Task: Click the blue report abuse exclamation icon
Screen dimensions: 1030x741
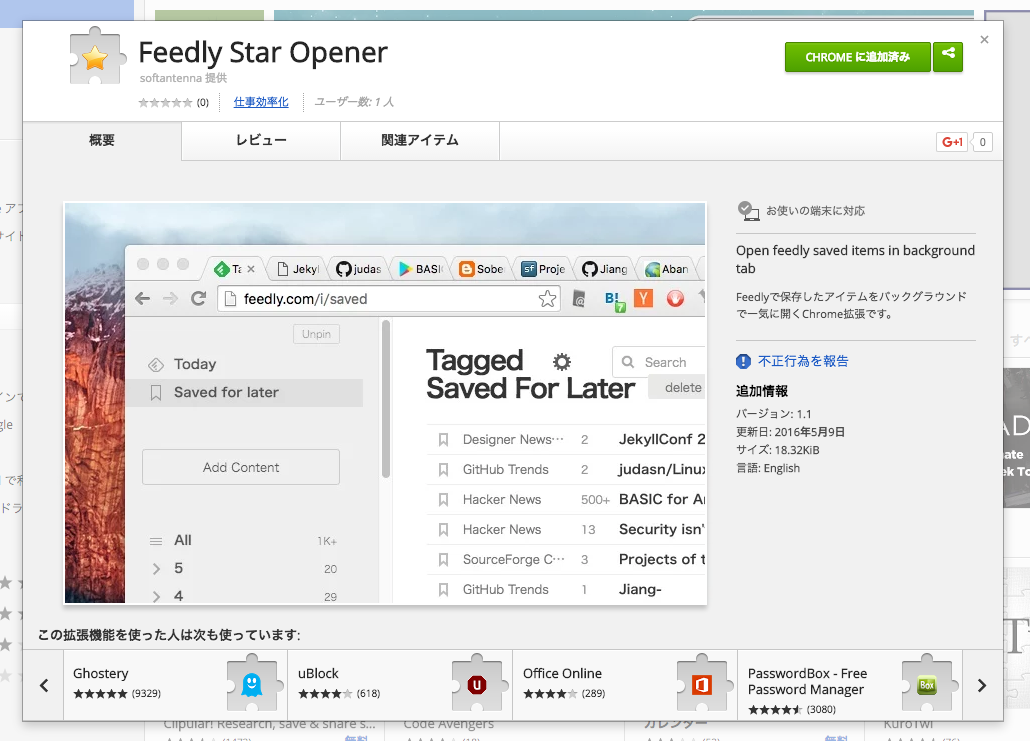Action: (743, 361)
